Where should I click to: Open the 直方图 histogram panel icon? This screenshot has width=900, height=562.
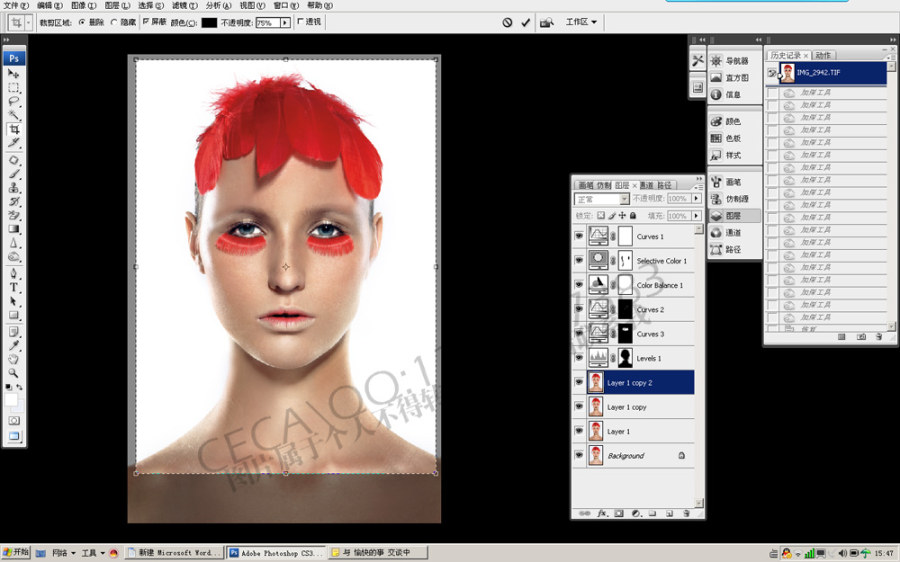pos(716,77)
